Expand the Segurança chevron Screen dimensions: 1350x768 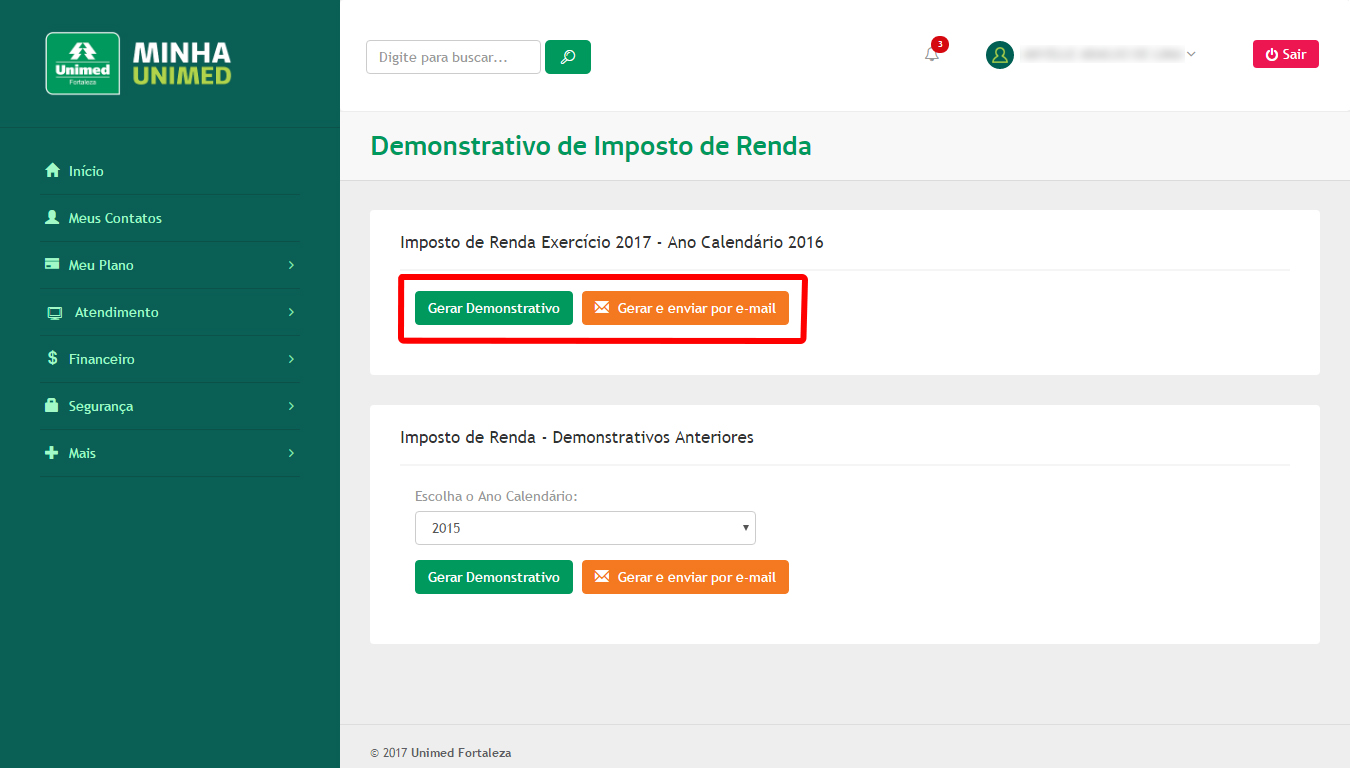[291, 406]
